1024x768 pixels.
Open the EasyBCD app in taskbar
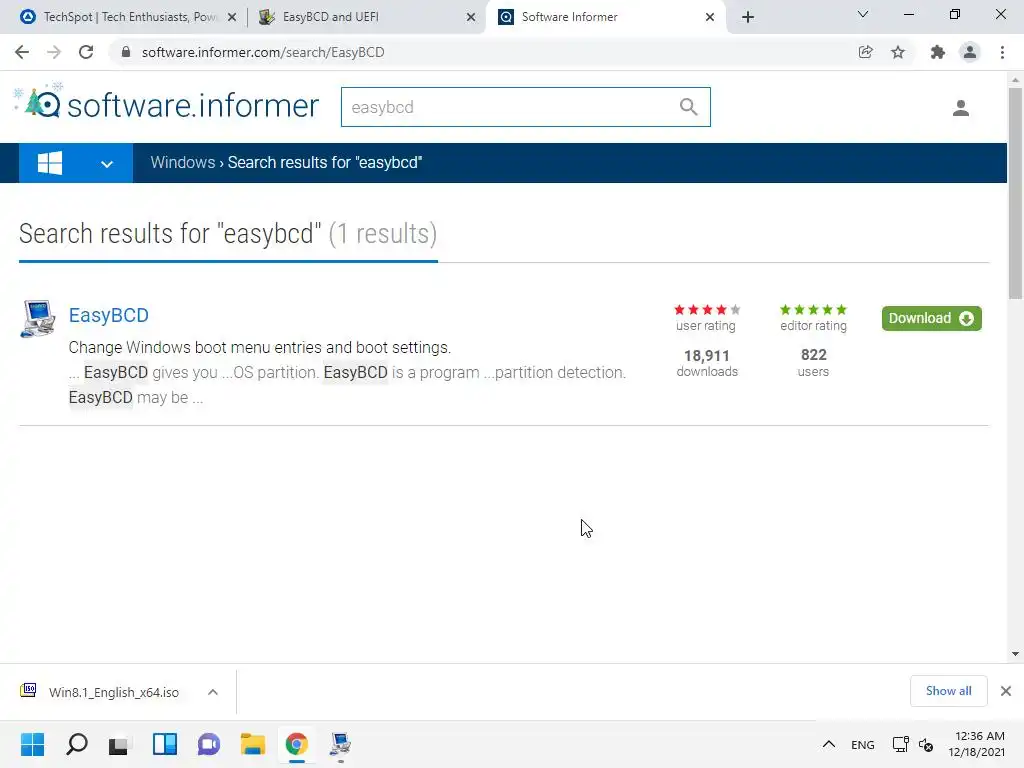(x=340, y=744)
